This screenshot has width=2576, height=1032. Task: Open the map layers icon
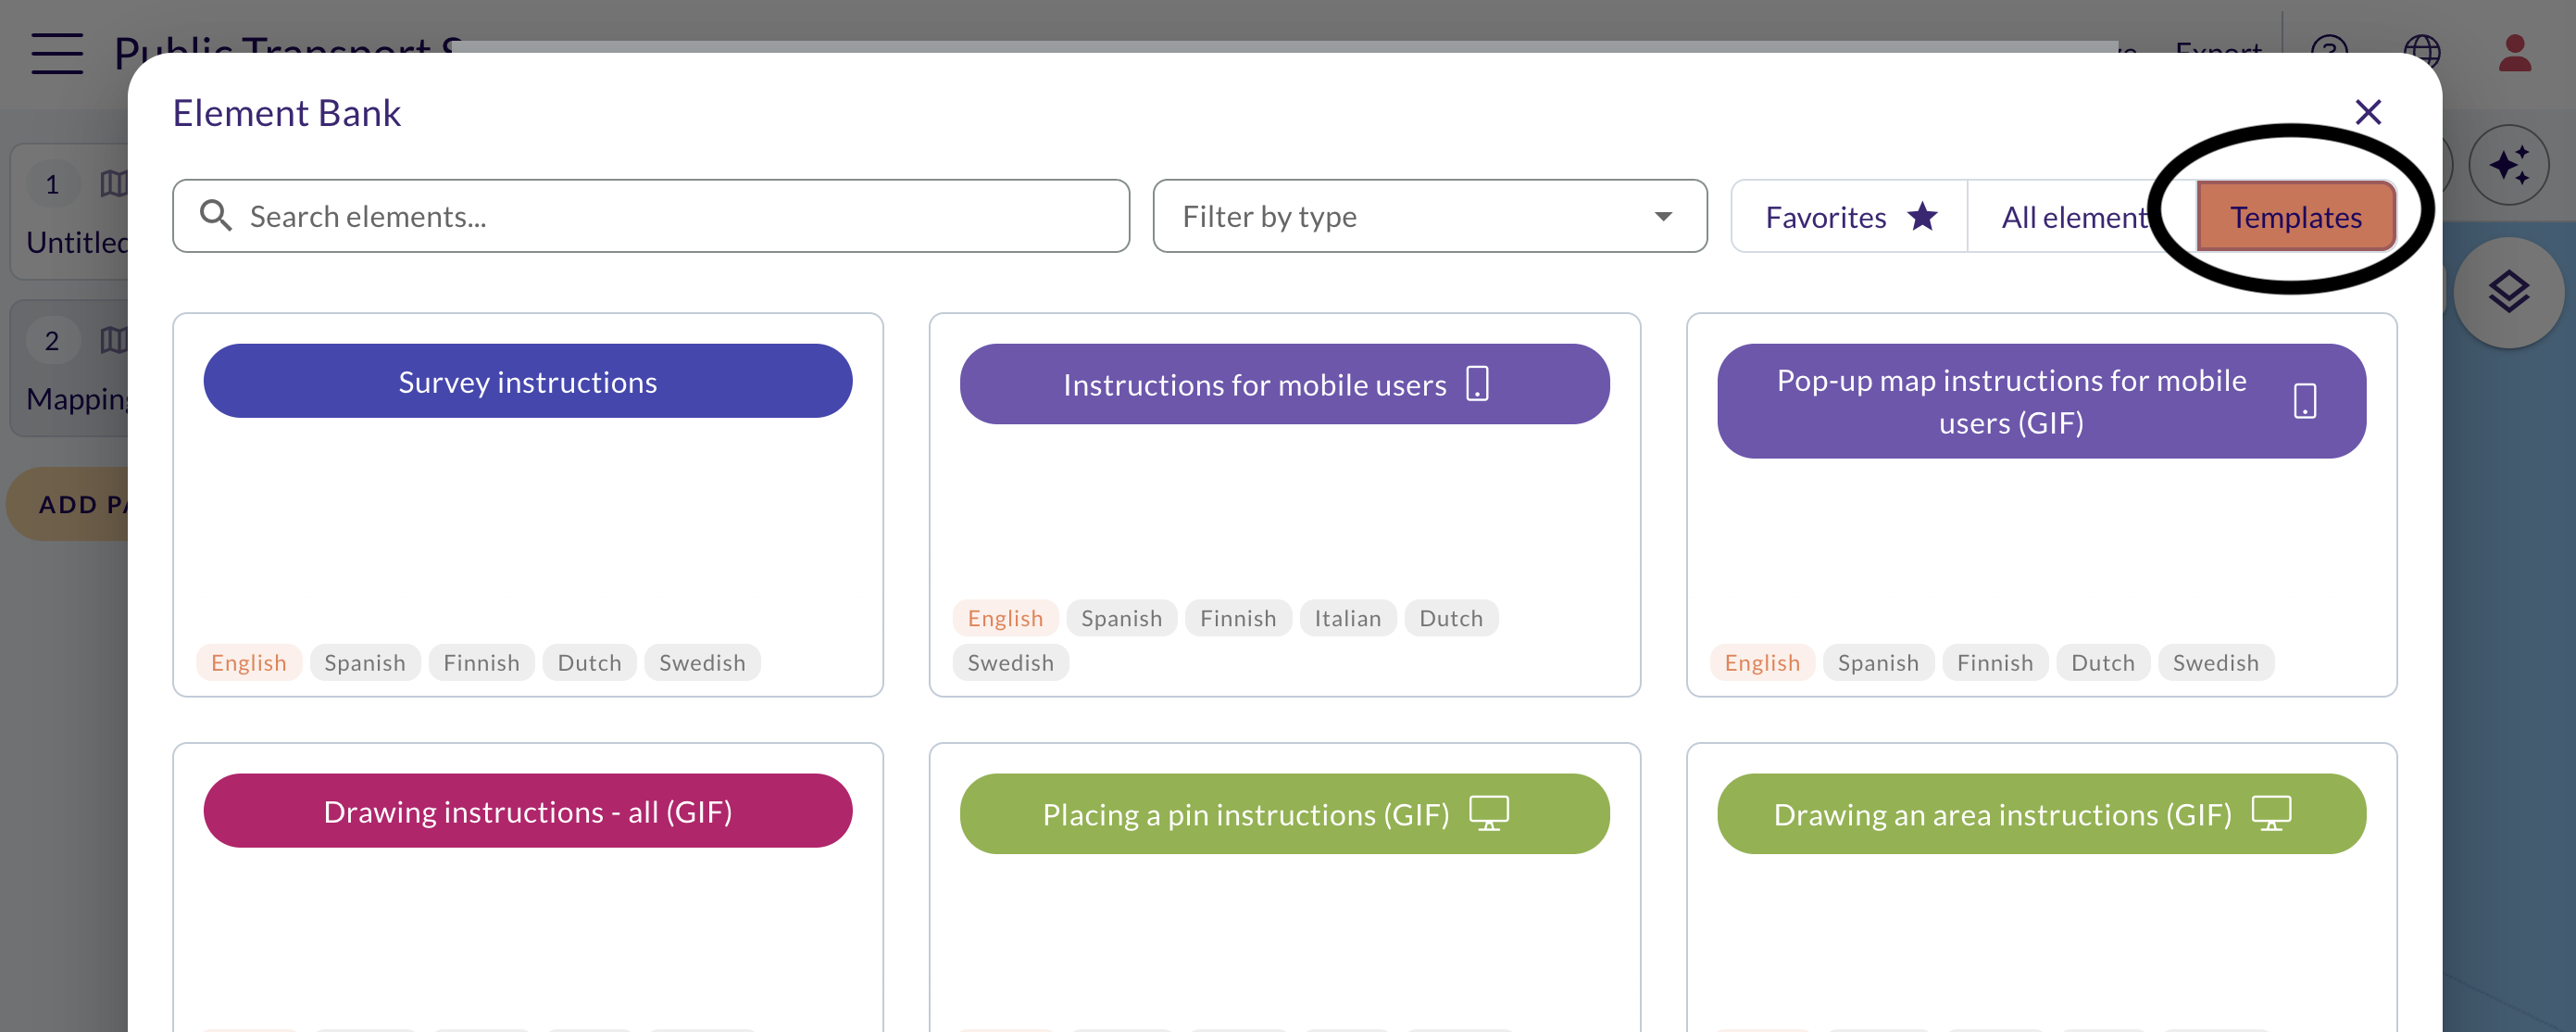[2508, 292]
